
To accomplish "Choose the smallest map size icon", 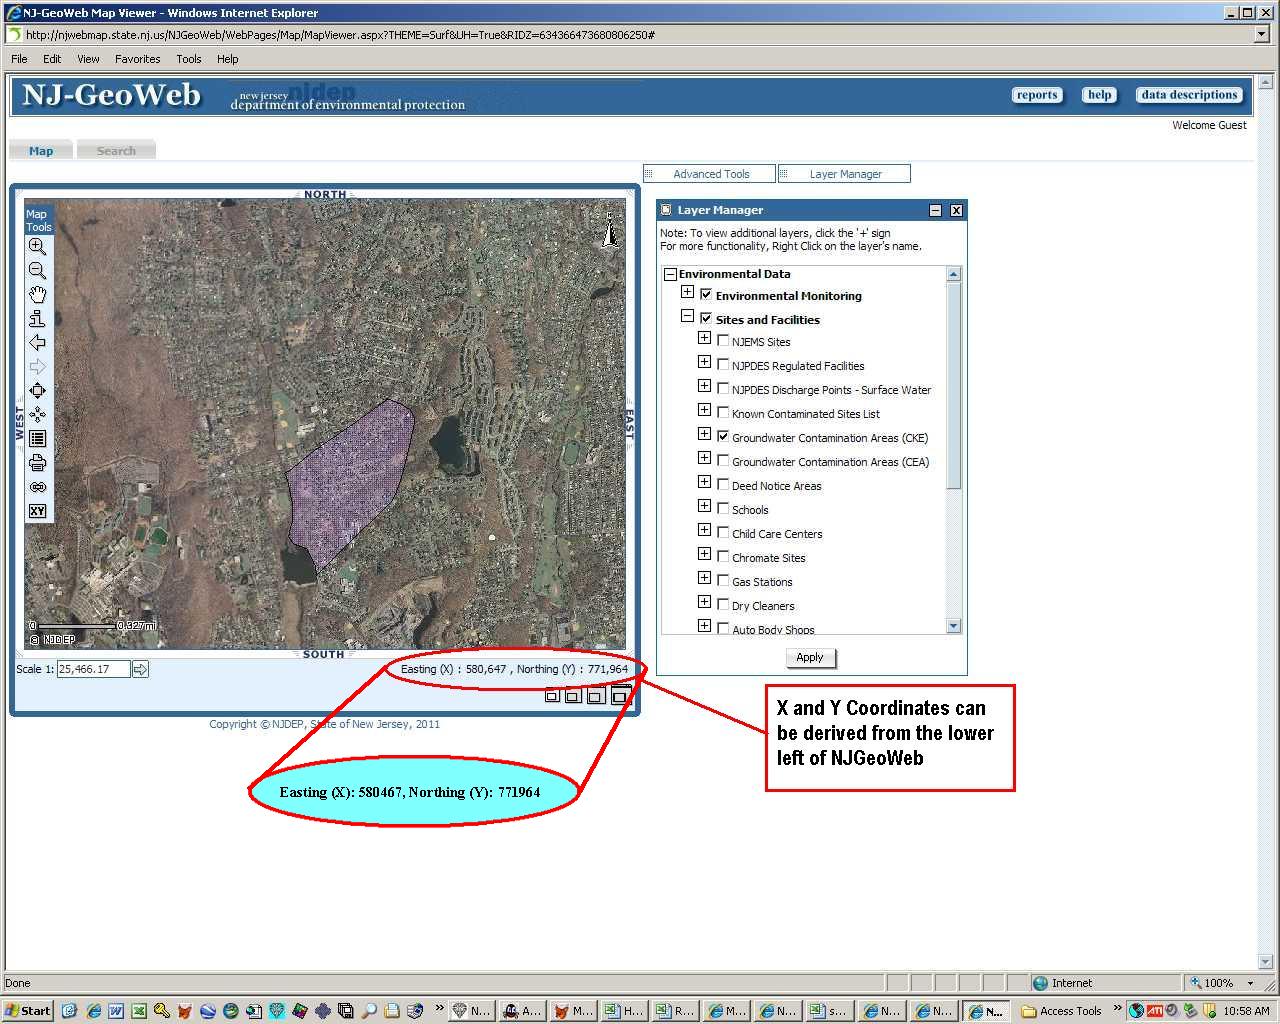I will (x=552, y=696).
